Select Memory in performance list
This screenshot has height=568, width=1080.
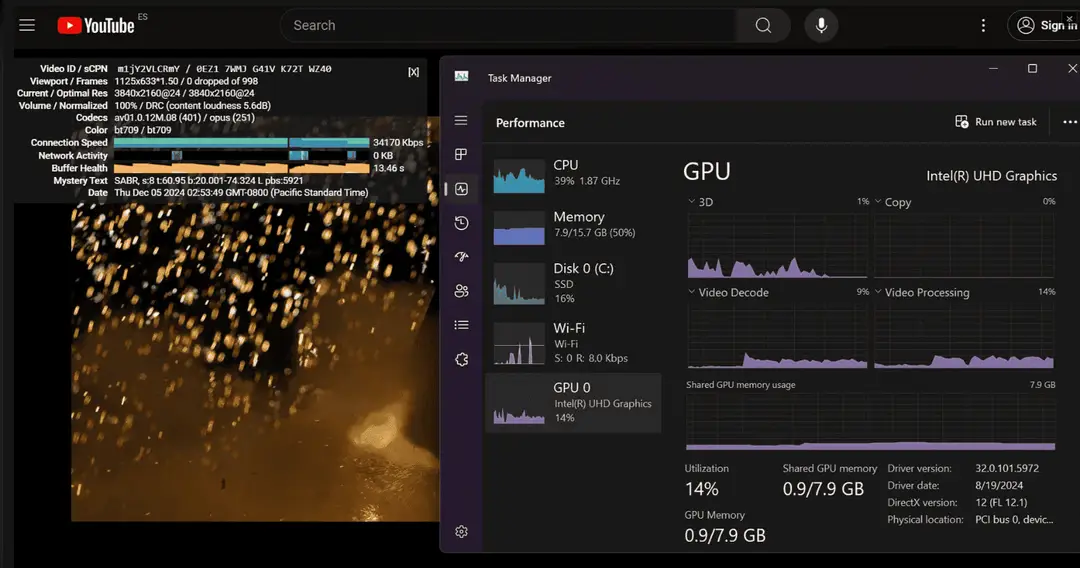coord(573,227)
